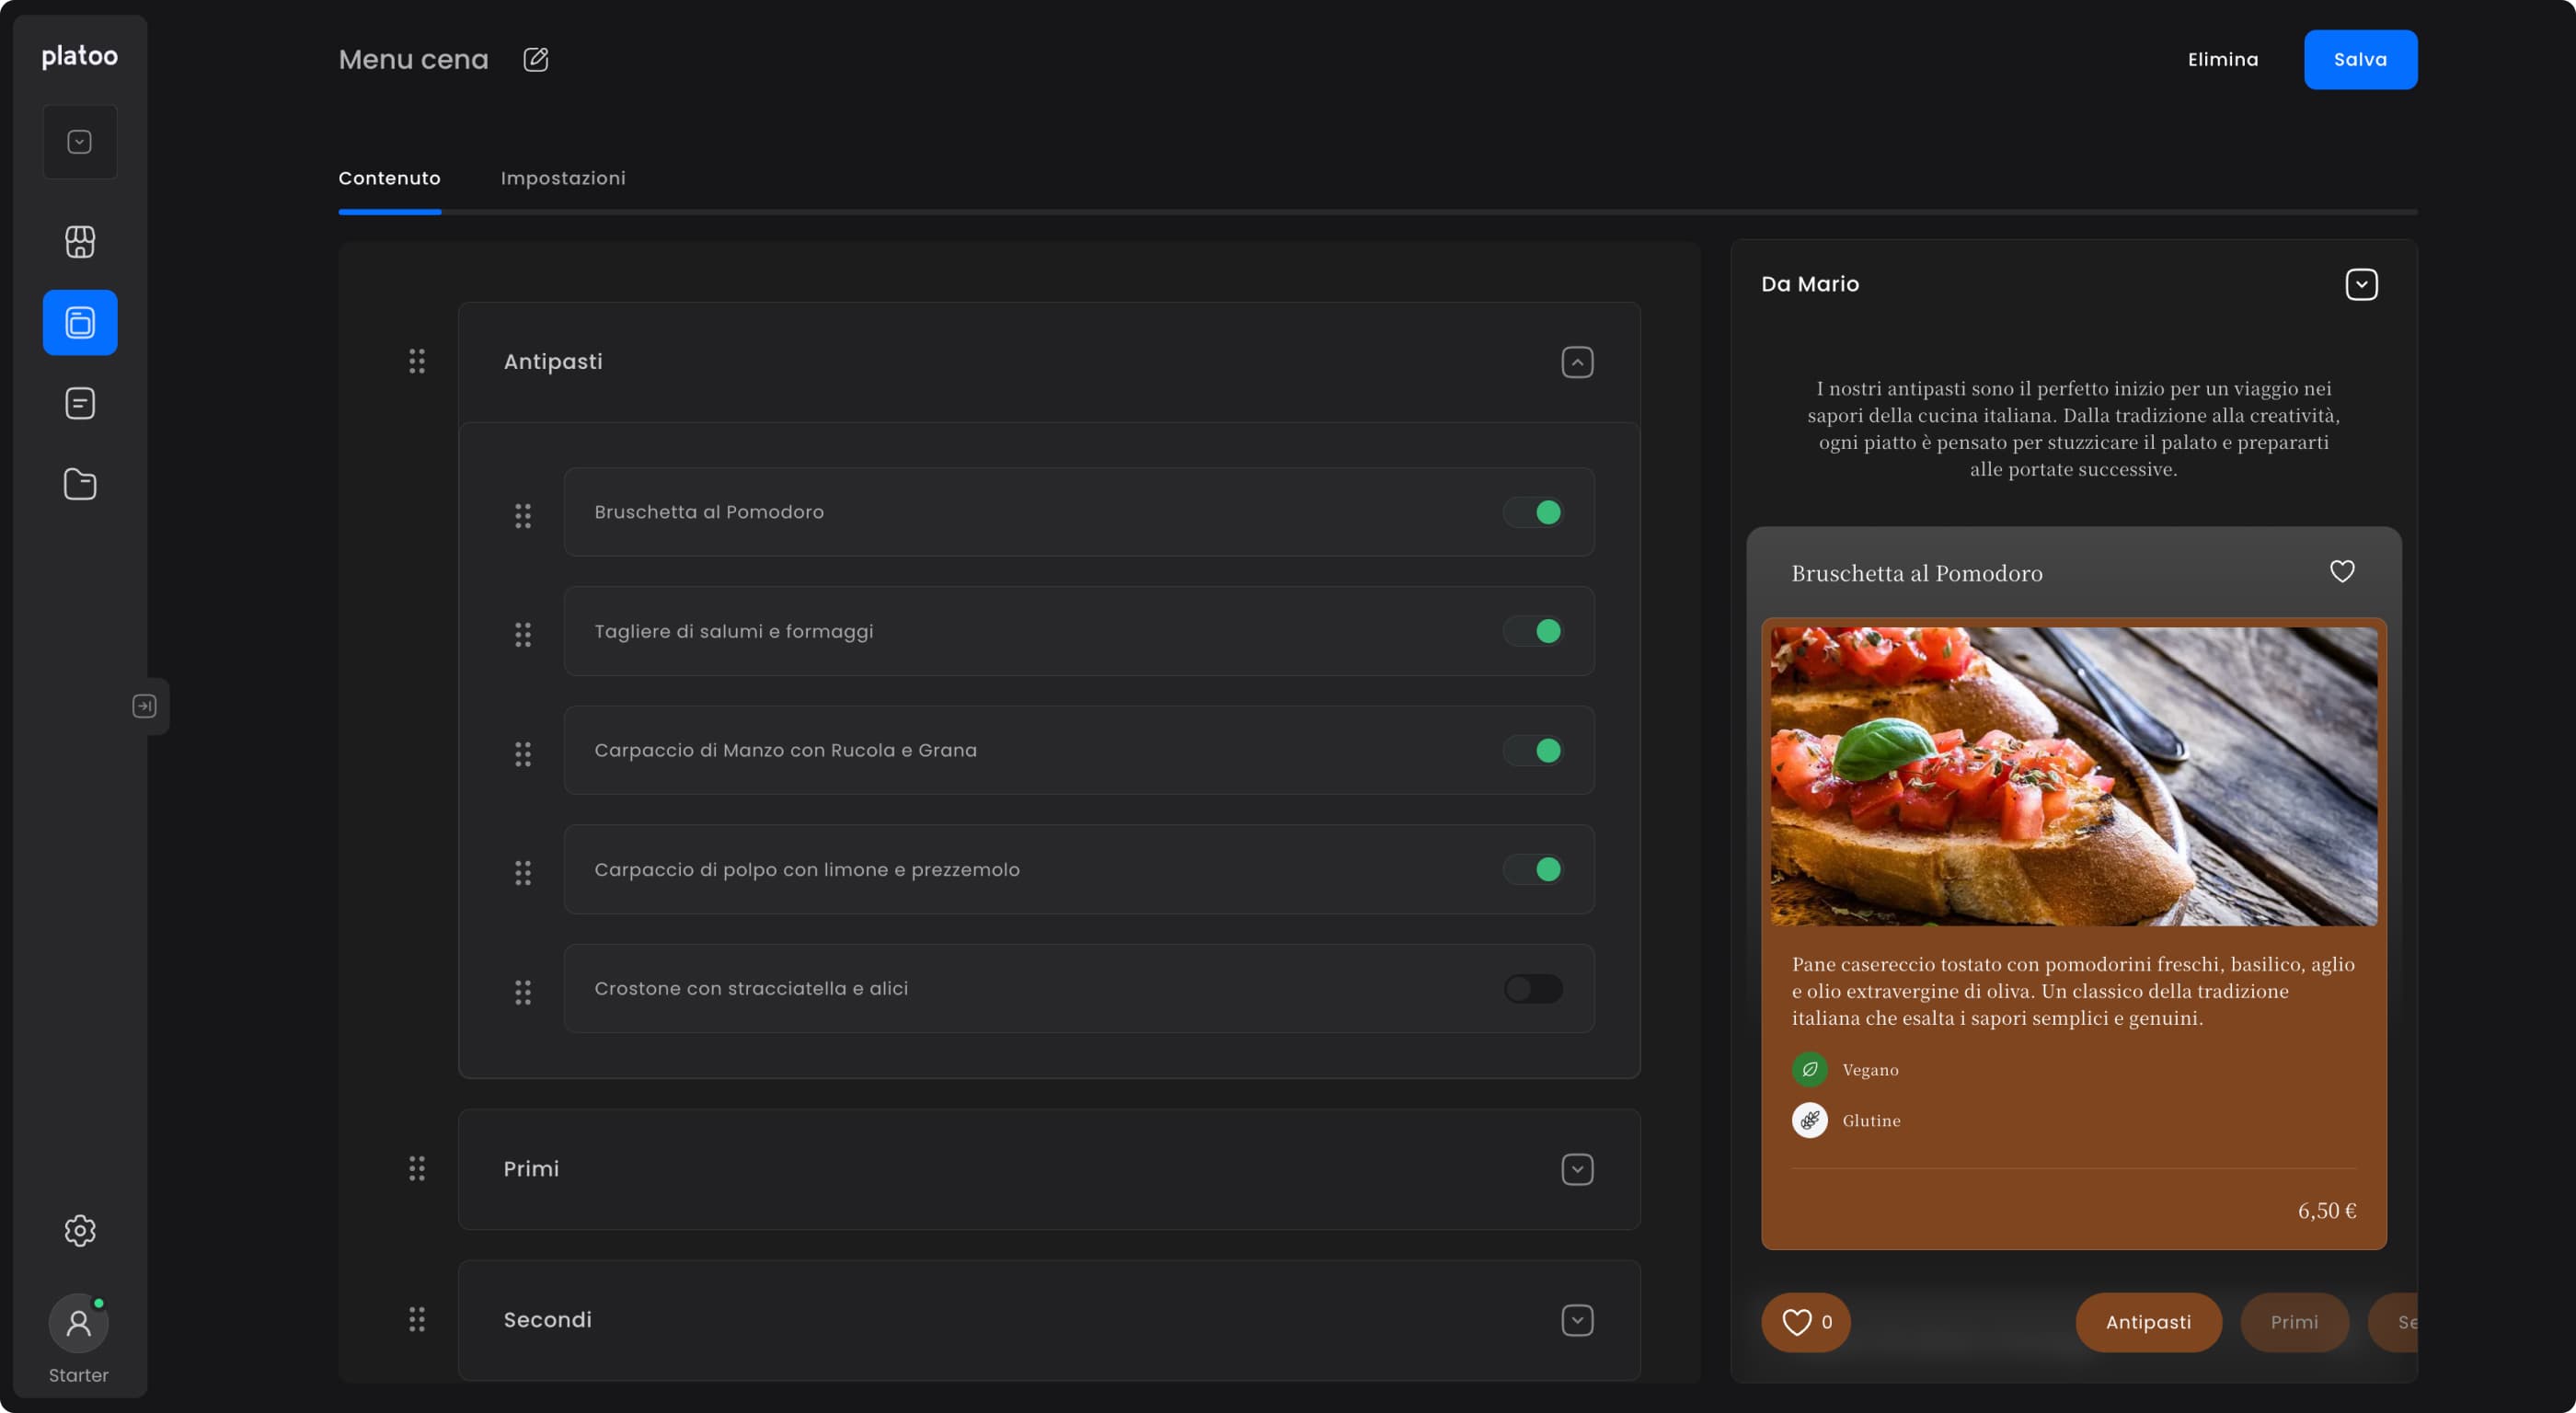
Task: Collapse the sidebar using the arrow icon
Action: click(144, 705)
